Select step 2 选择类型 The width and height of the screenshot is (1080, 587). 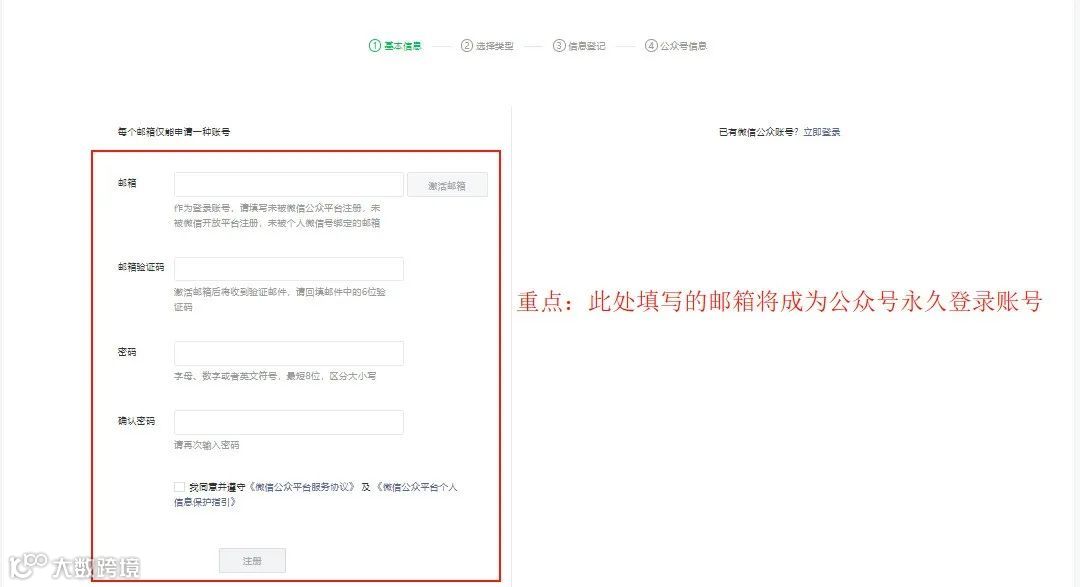487,45
